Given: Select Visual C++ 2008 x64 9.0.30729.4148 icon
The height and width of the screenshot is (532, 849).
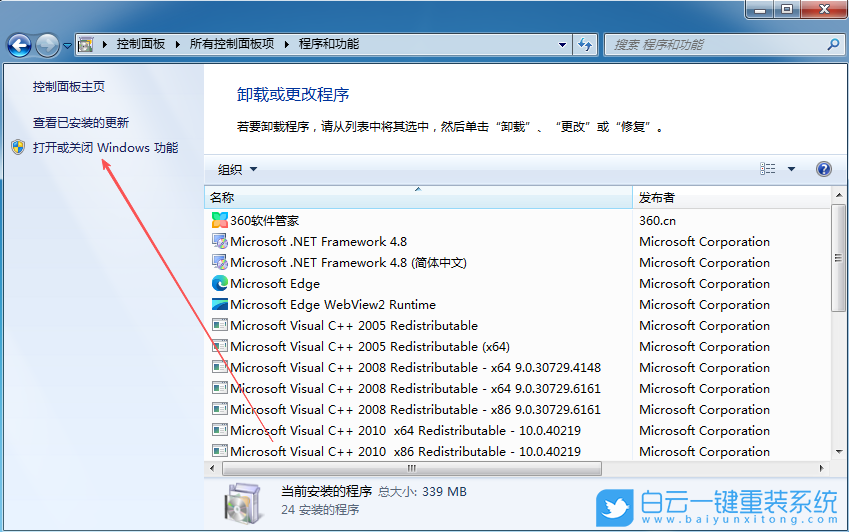Looking at the screenshot, I should point(220,367).
